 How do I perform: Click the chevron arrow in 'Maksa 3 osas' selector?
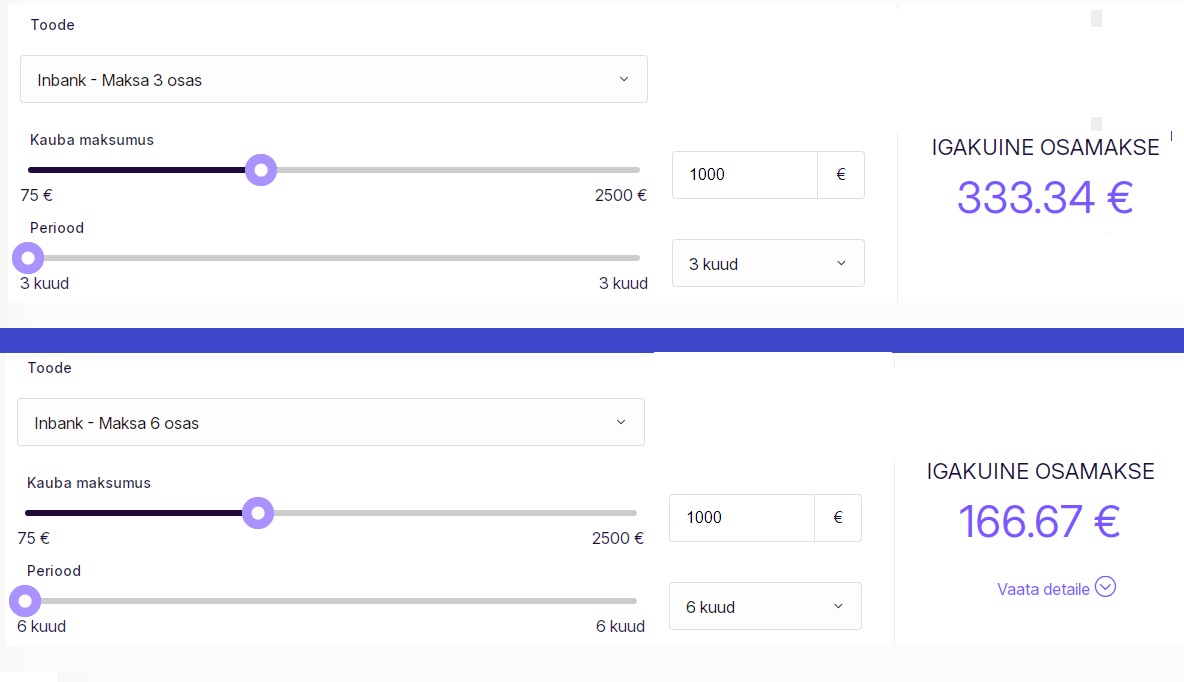(x=624, y=79)
